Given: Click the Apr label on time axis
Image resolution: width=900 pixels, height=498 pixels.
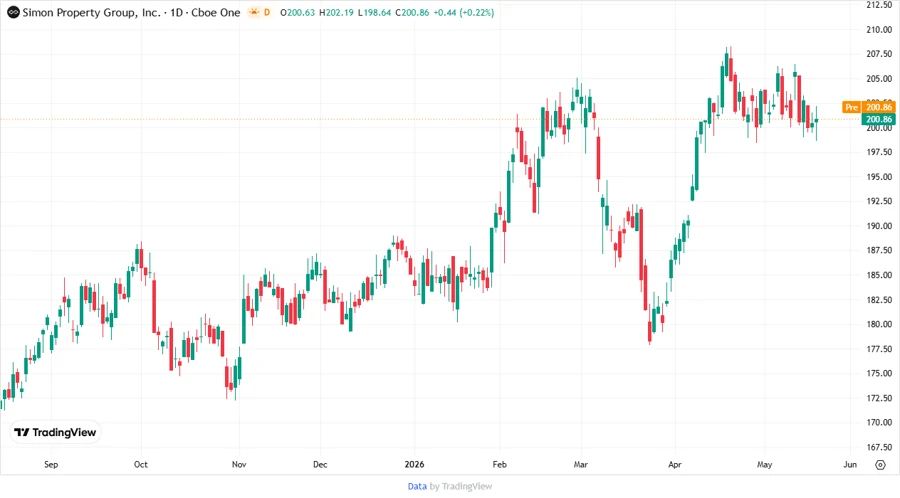Looking at the screenshot, I should click(675, 465).
